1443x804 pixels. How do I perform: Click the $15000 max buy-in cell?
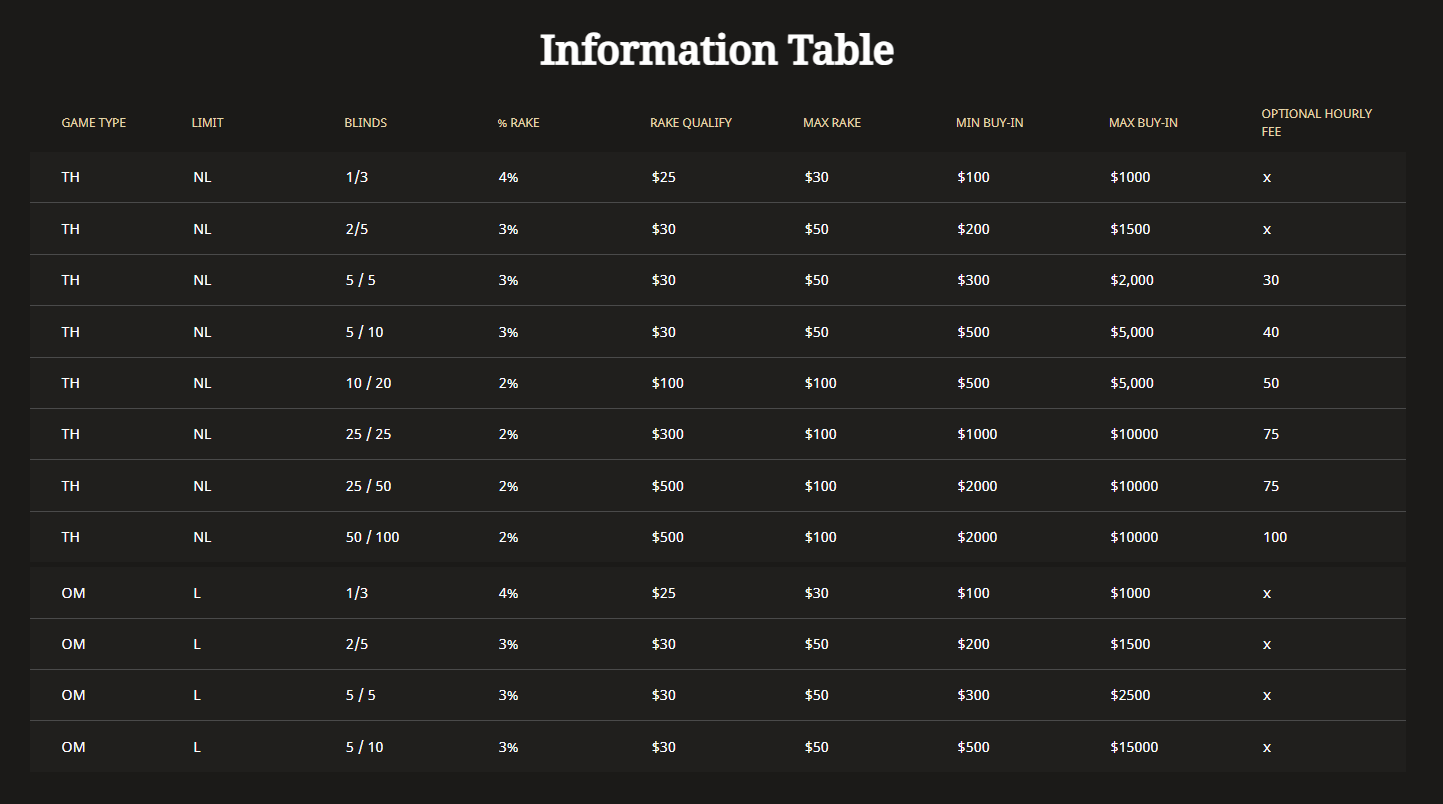pyautogui.click(x=1134, y=747)
